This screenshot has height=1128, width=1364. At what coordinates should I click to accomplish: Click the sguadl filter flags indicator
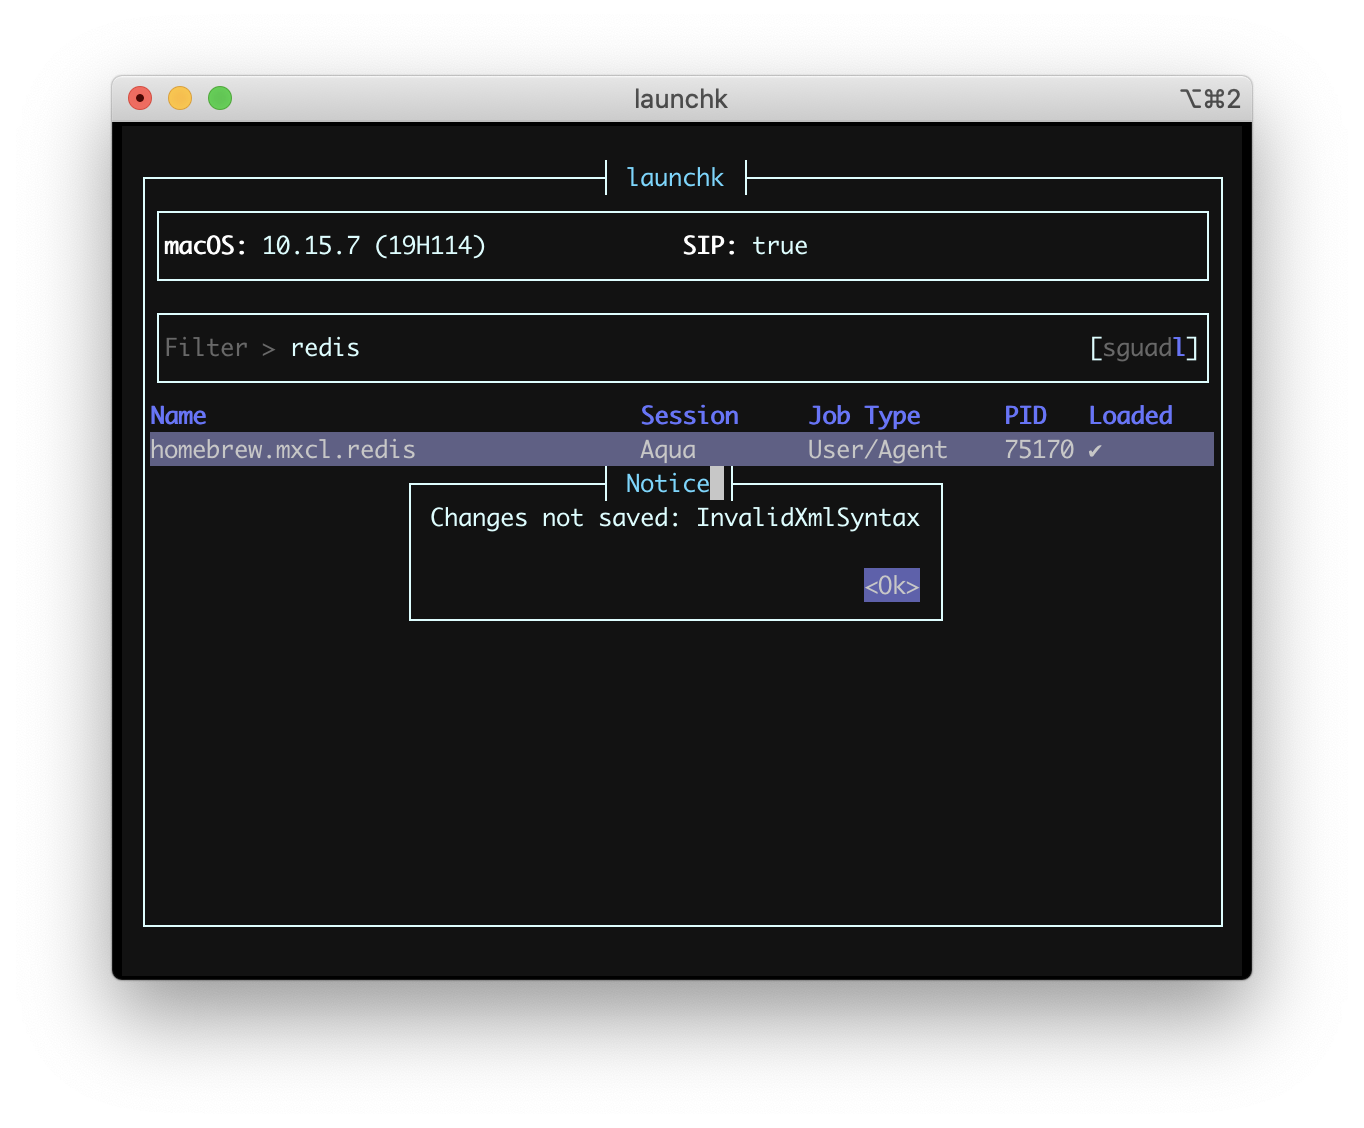1143,348
